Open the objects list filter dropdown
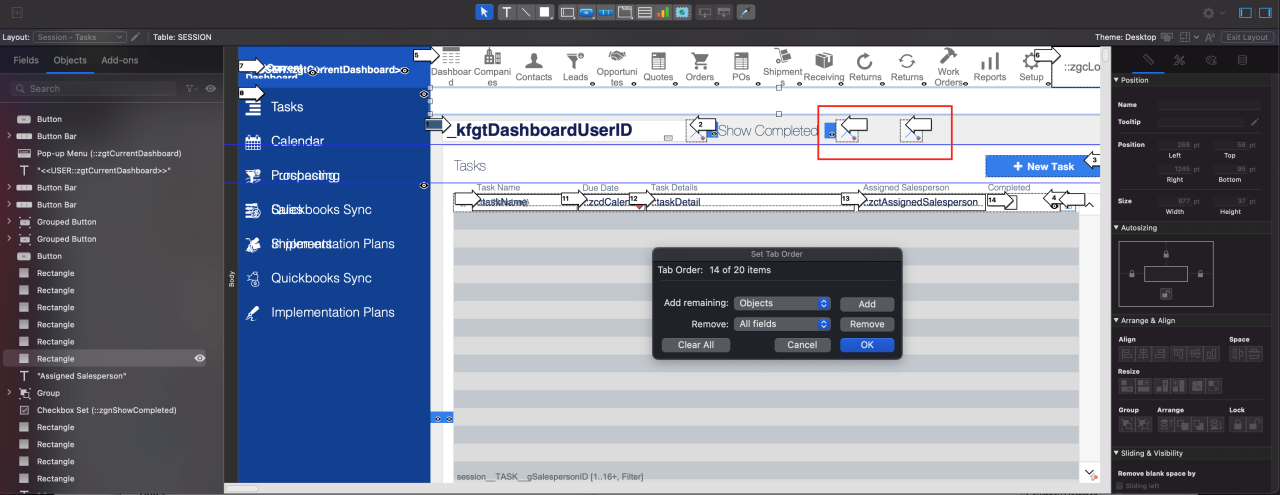 pyautogui.click(x=191, y=88)
